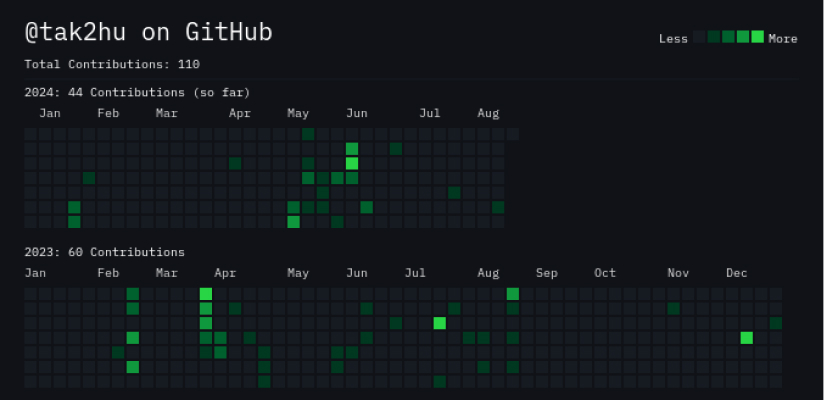Click the green August cell in 2024

[498, 207]
